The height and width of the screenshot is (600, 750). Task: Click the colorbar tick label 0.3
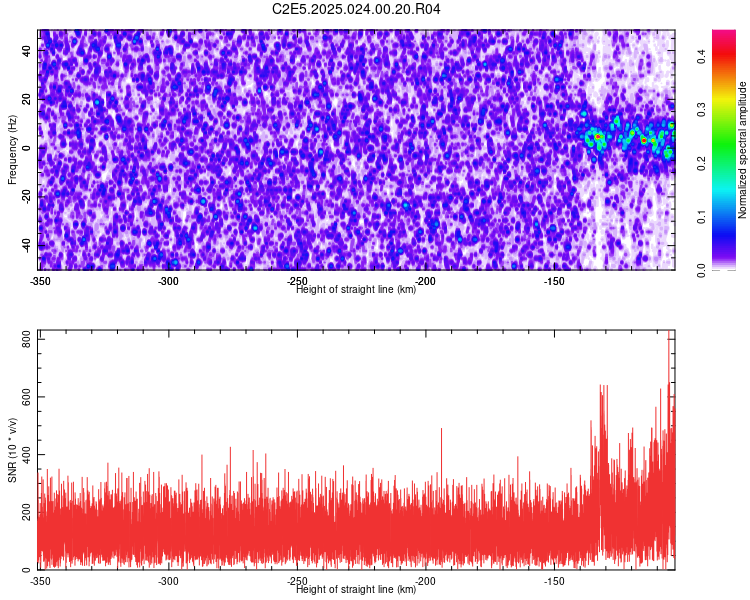click(x=702, y=110)
